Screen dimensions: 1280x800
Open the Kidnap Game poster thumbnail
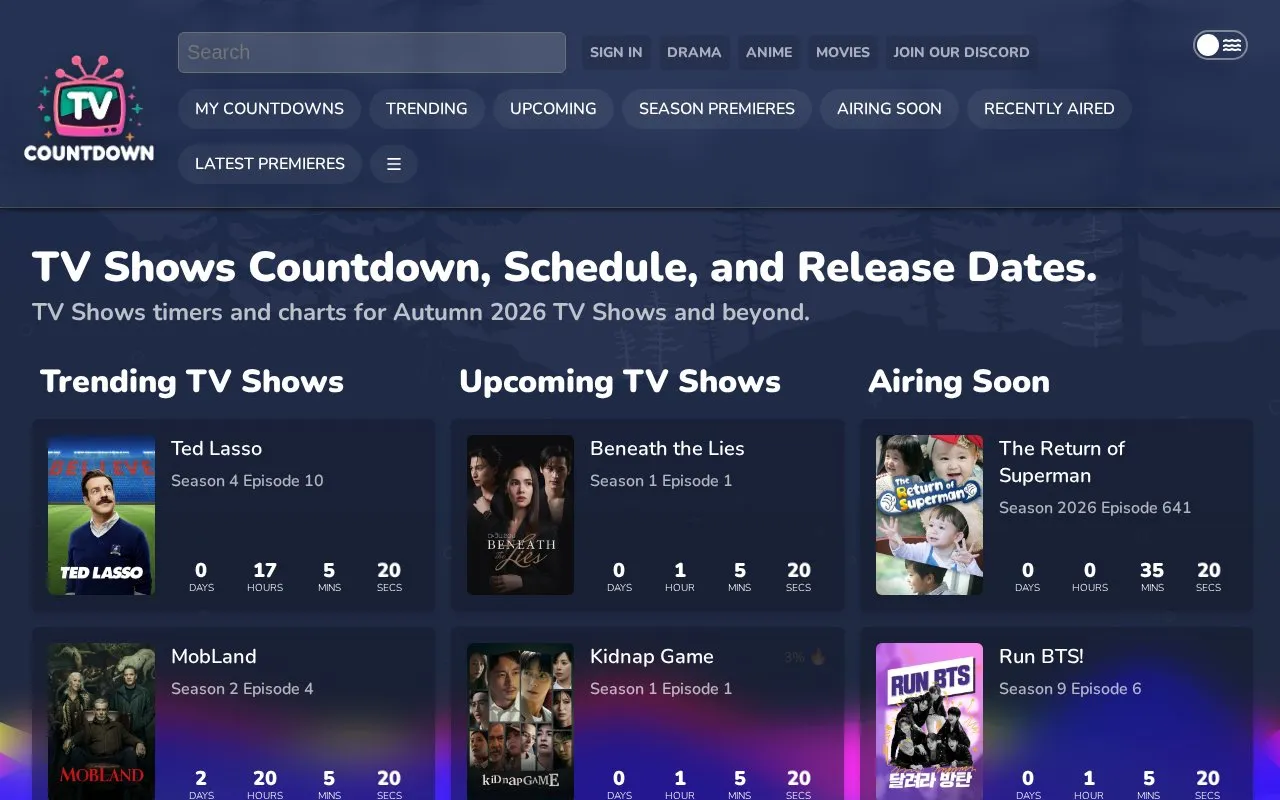520,721
